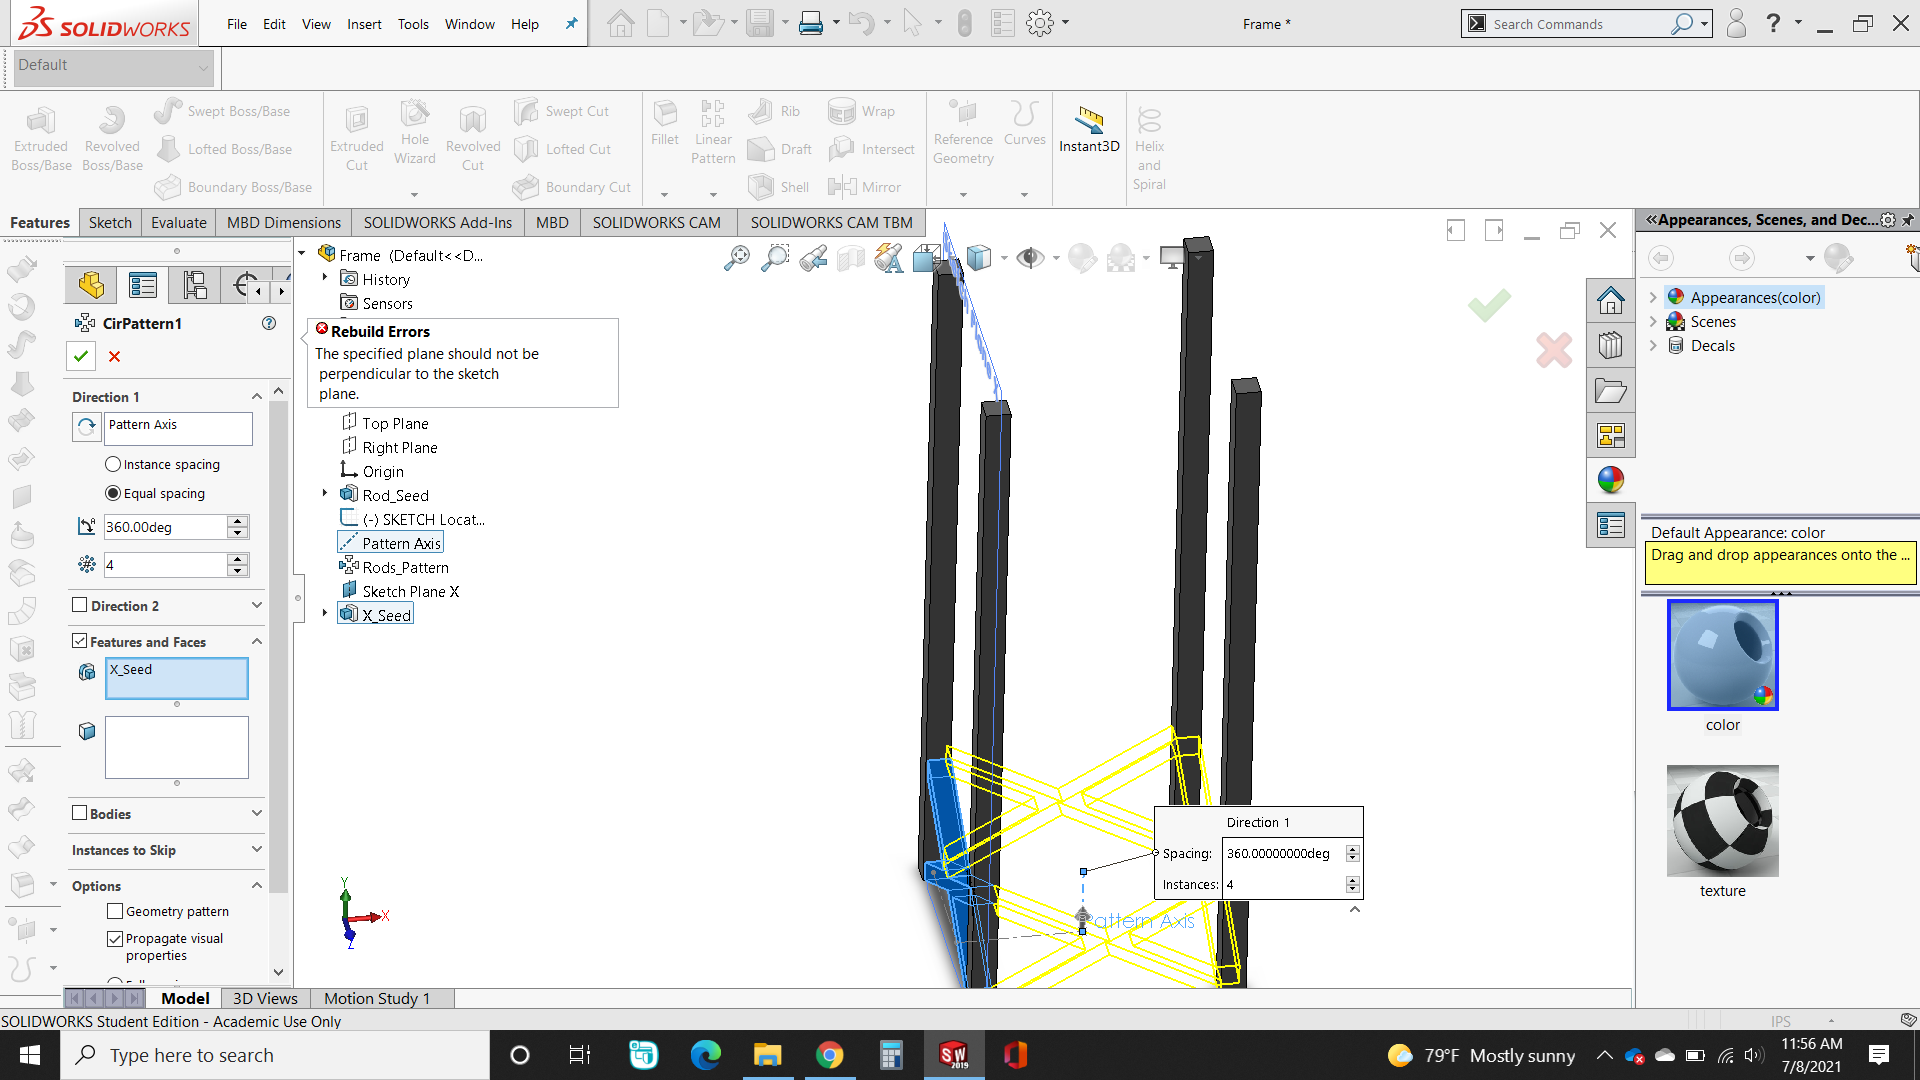Viewport: 1920px width, 1080px height.
Task: Click Zoom to Area icon
Action: click(775, 258)
